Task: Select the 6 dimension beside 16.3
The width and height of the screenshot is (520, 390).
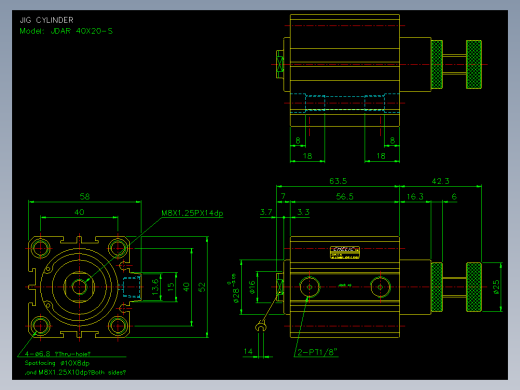Action: (x=454, y=196)
